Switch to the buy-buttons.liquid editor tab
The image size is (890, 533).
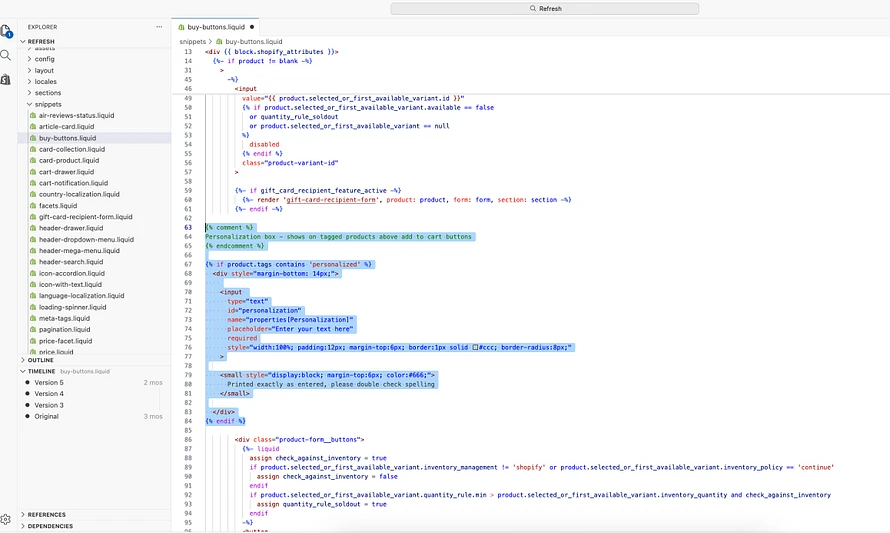coord(216,27)
